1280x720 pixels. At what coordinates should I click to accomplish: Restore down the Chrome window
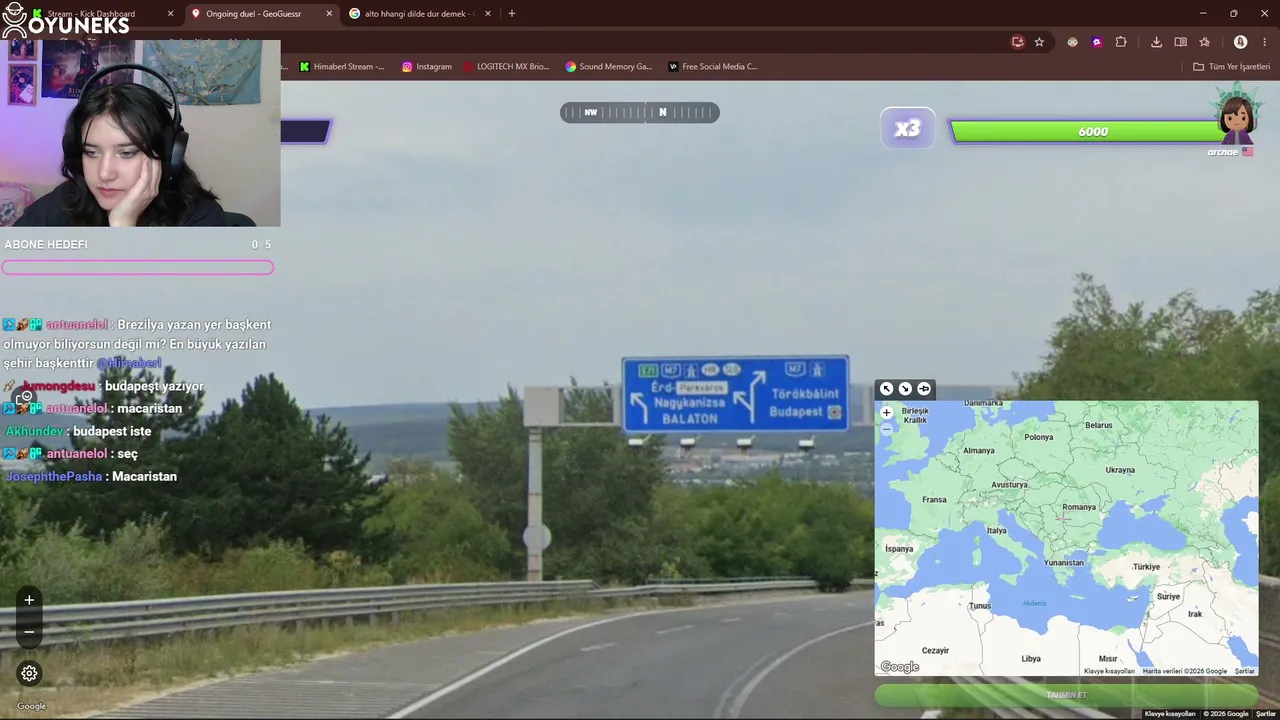point(1233,14)
